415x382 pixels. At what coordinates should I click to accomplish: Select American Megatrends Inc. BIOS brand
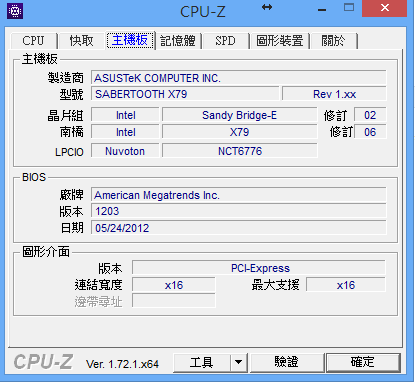(x=239, y=195)
